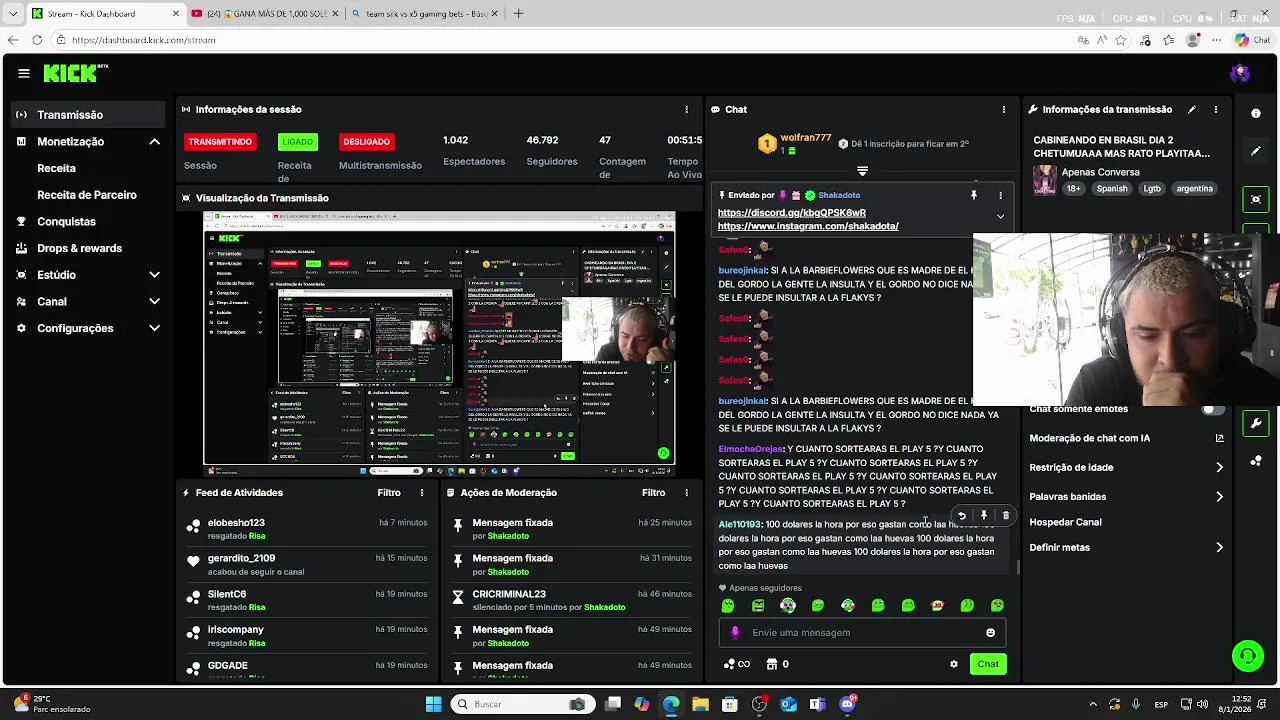Expand the Canal section
This screenshot has height=720, width=1280.
pos(154,301)
